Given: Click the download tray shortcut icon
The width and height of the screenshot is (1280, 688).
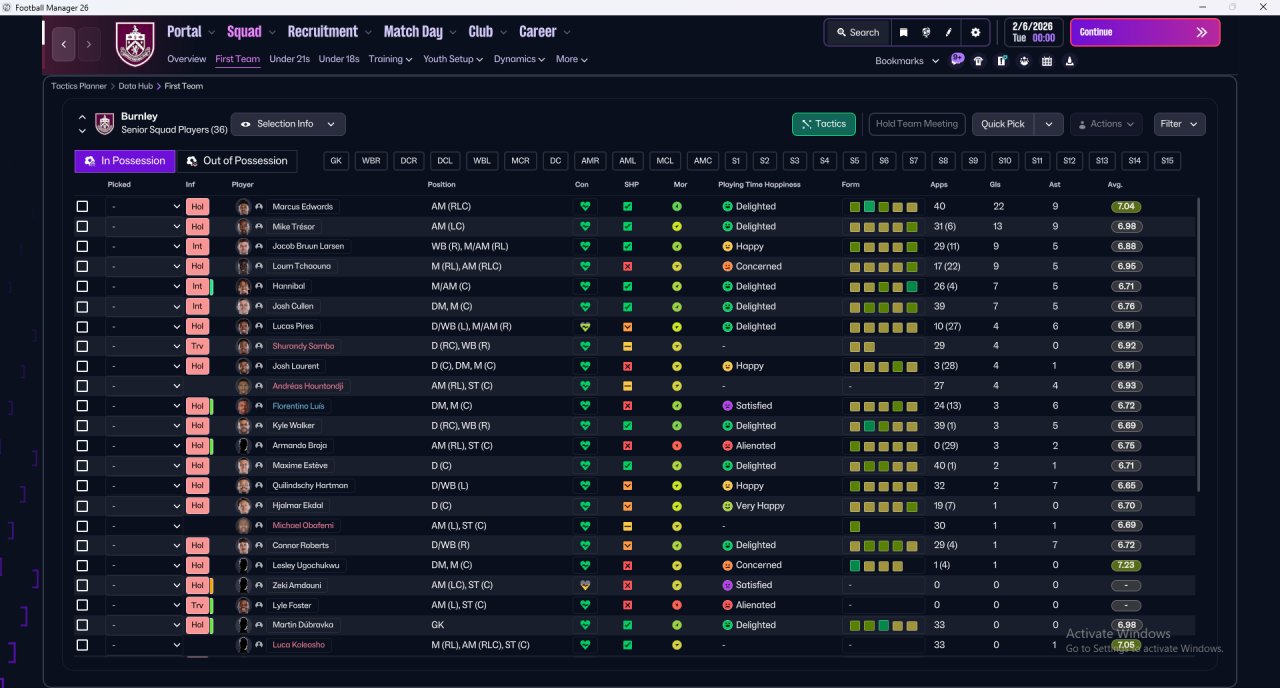Looking at the screenshot, I should click(x=1070, y=61).
